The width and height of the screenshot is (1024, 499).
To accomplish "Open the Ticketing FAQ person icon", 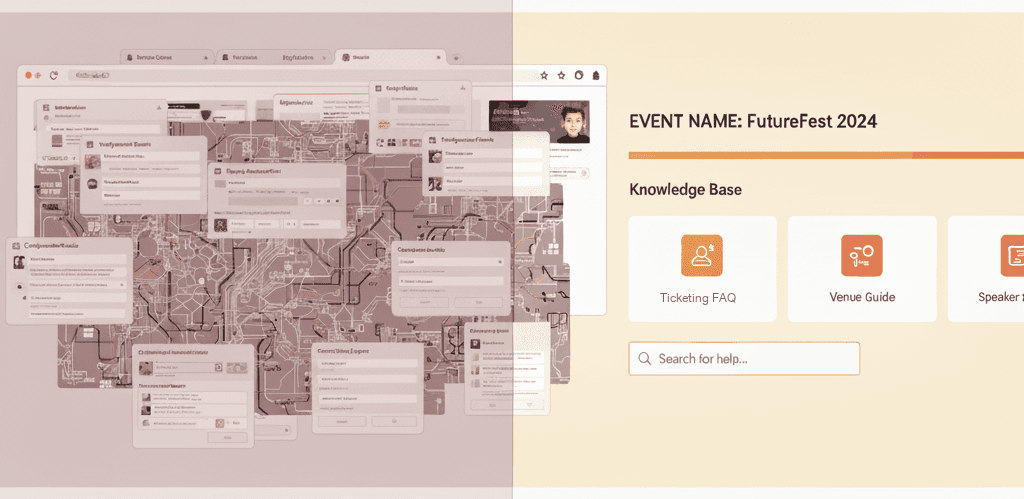I will click(x=702, y=255).
